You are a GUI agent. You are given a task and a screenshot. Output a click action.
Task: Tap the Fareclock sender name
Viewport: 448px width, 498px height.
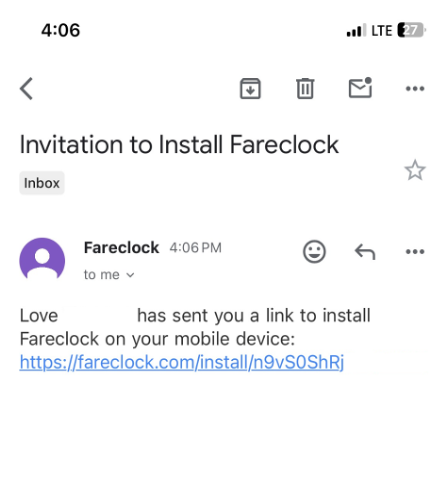point(121,248)
